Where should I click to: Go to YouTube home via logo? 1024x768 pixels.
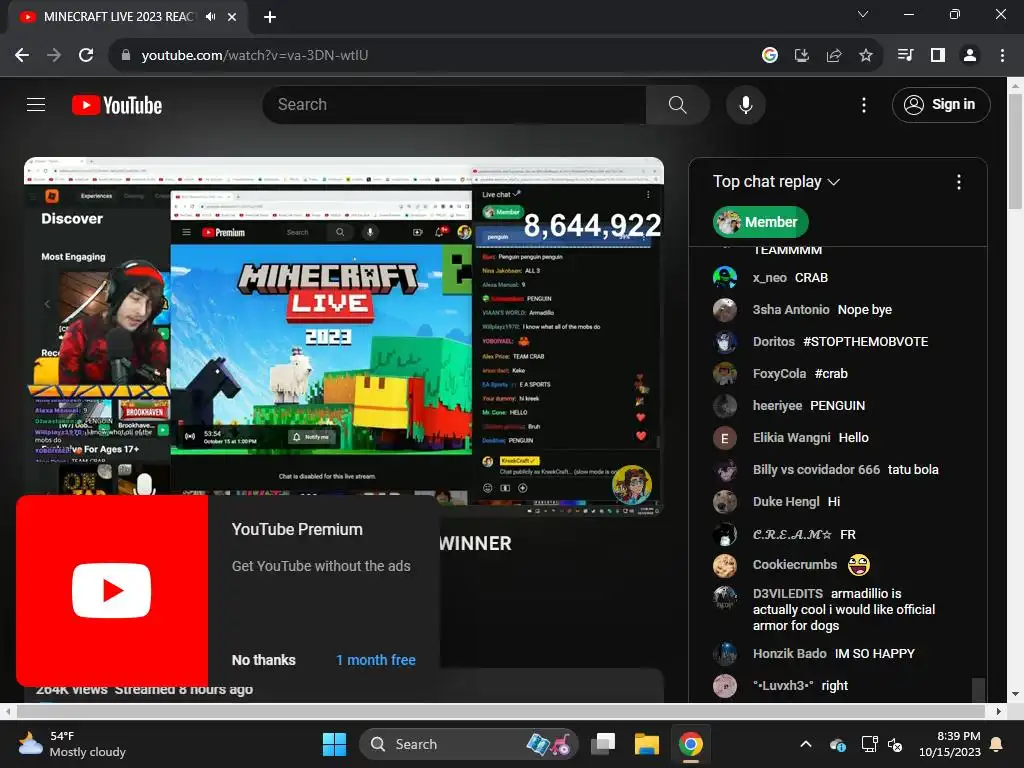click(117, 105)
